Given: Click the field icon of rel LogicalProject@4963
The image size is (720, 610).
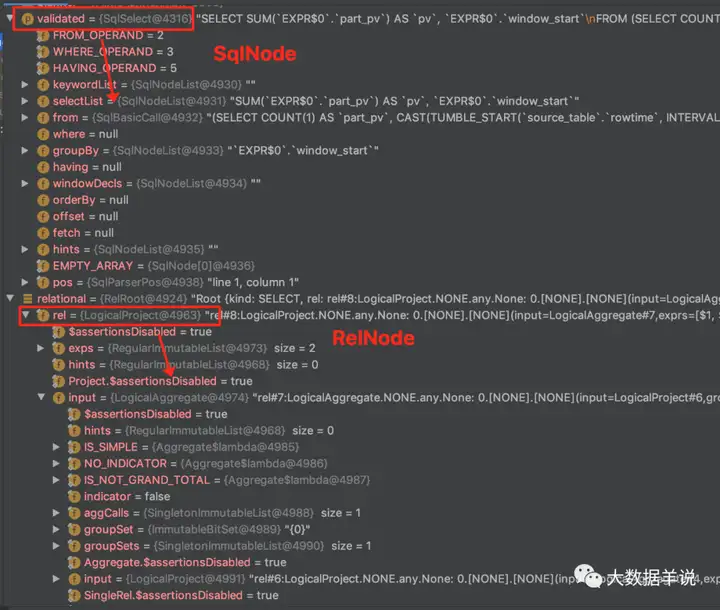Looking at the screenshot, I should [x=43, y=316].
